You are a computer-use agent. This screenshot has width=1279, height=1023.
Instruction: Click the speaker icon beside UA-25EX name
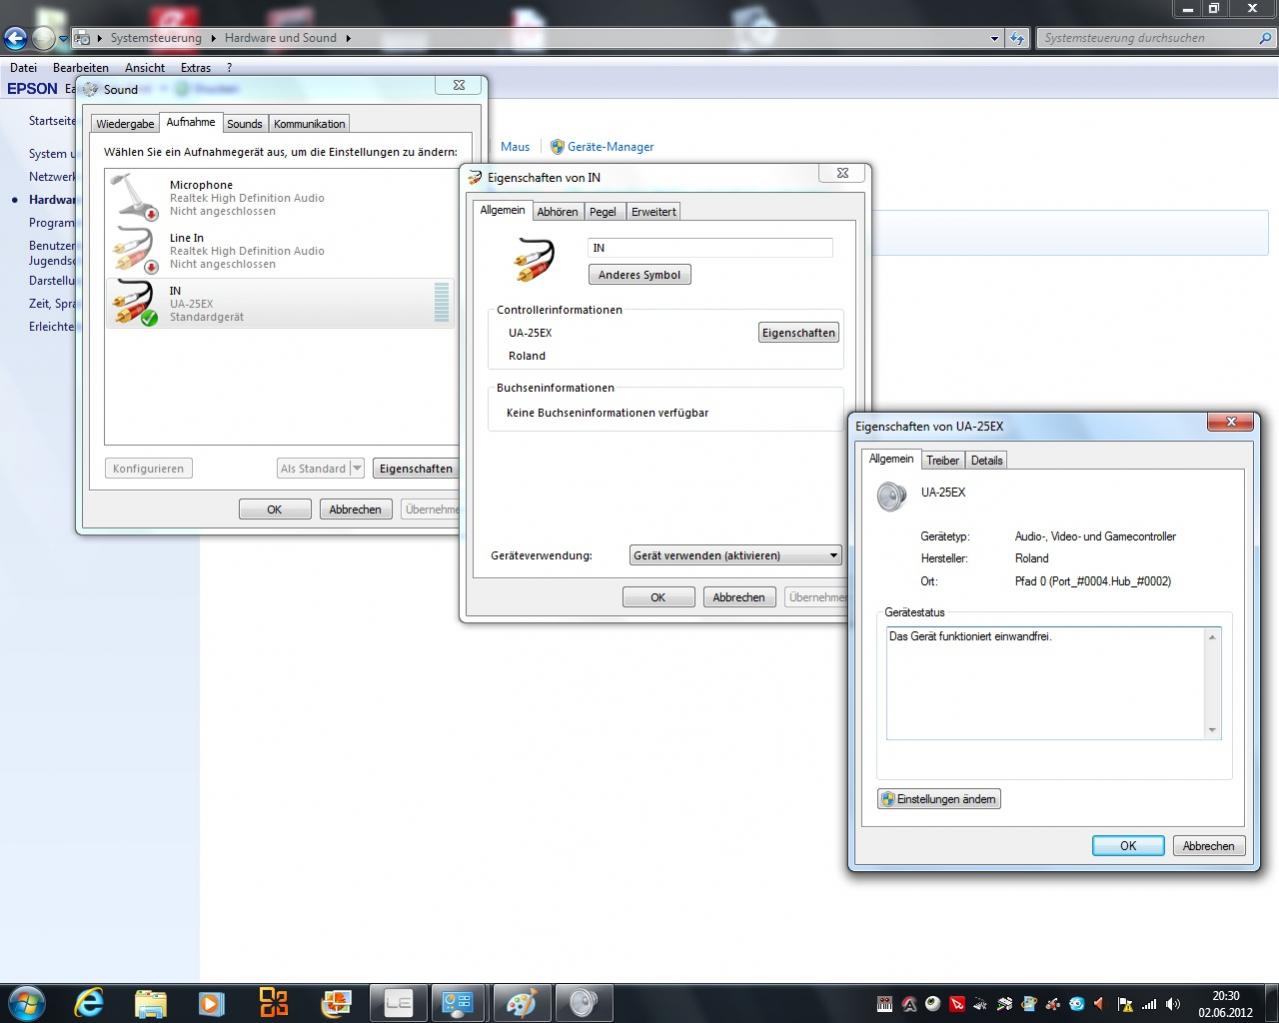tap(891, 496)
